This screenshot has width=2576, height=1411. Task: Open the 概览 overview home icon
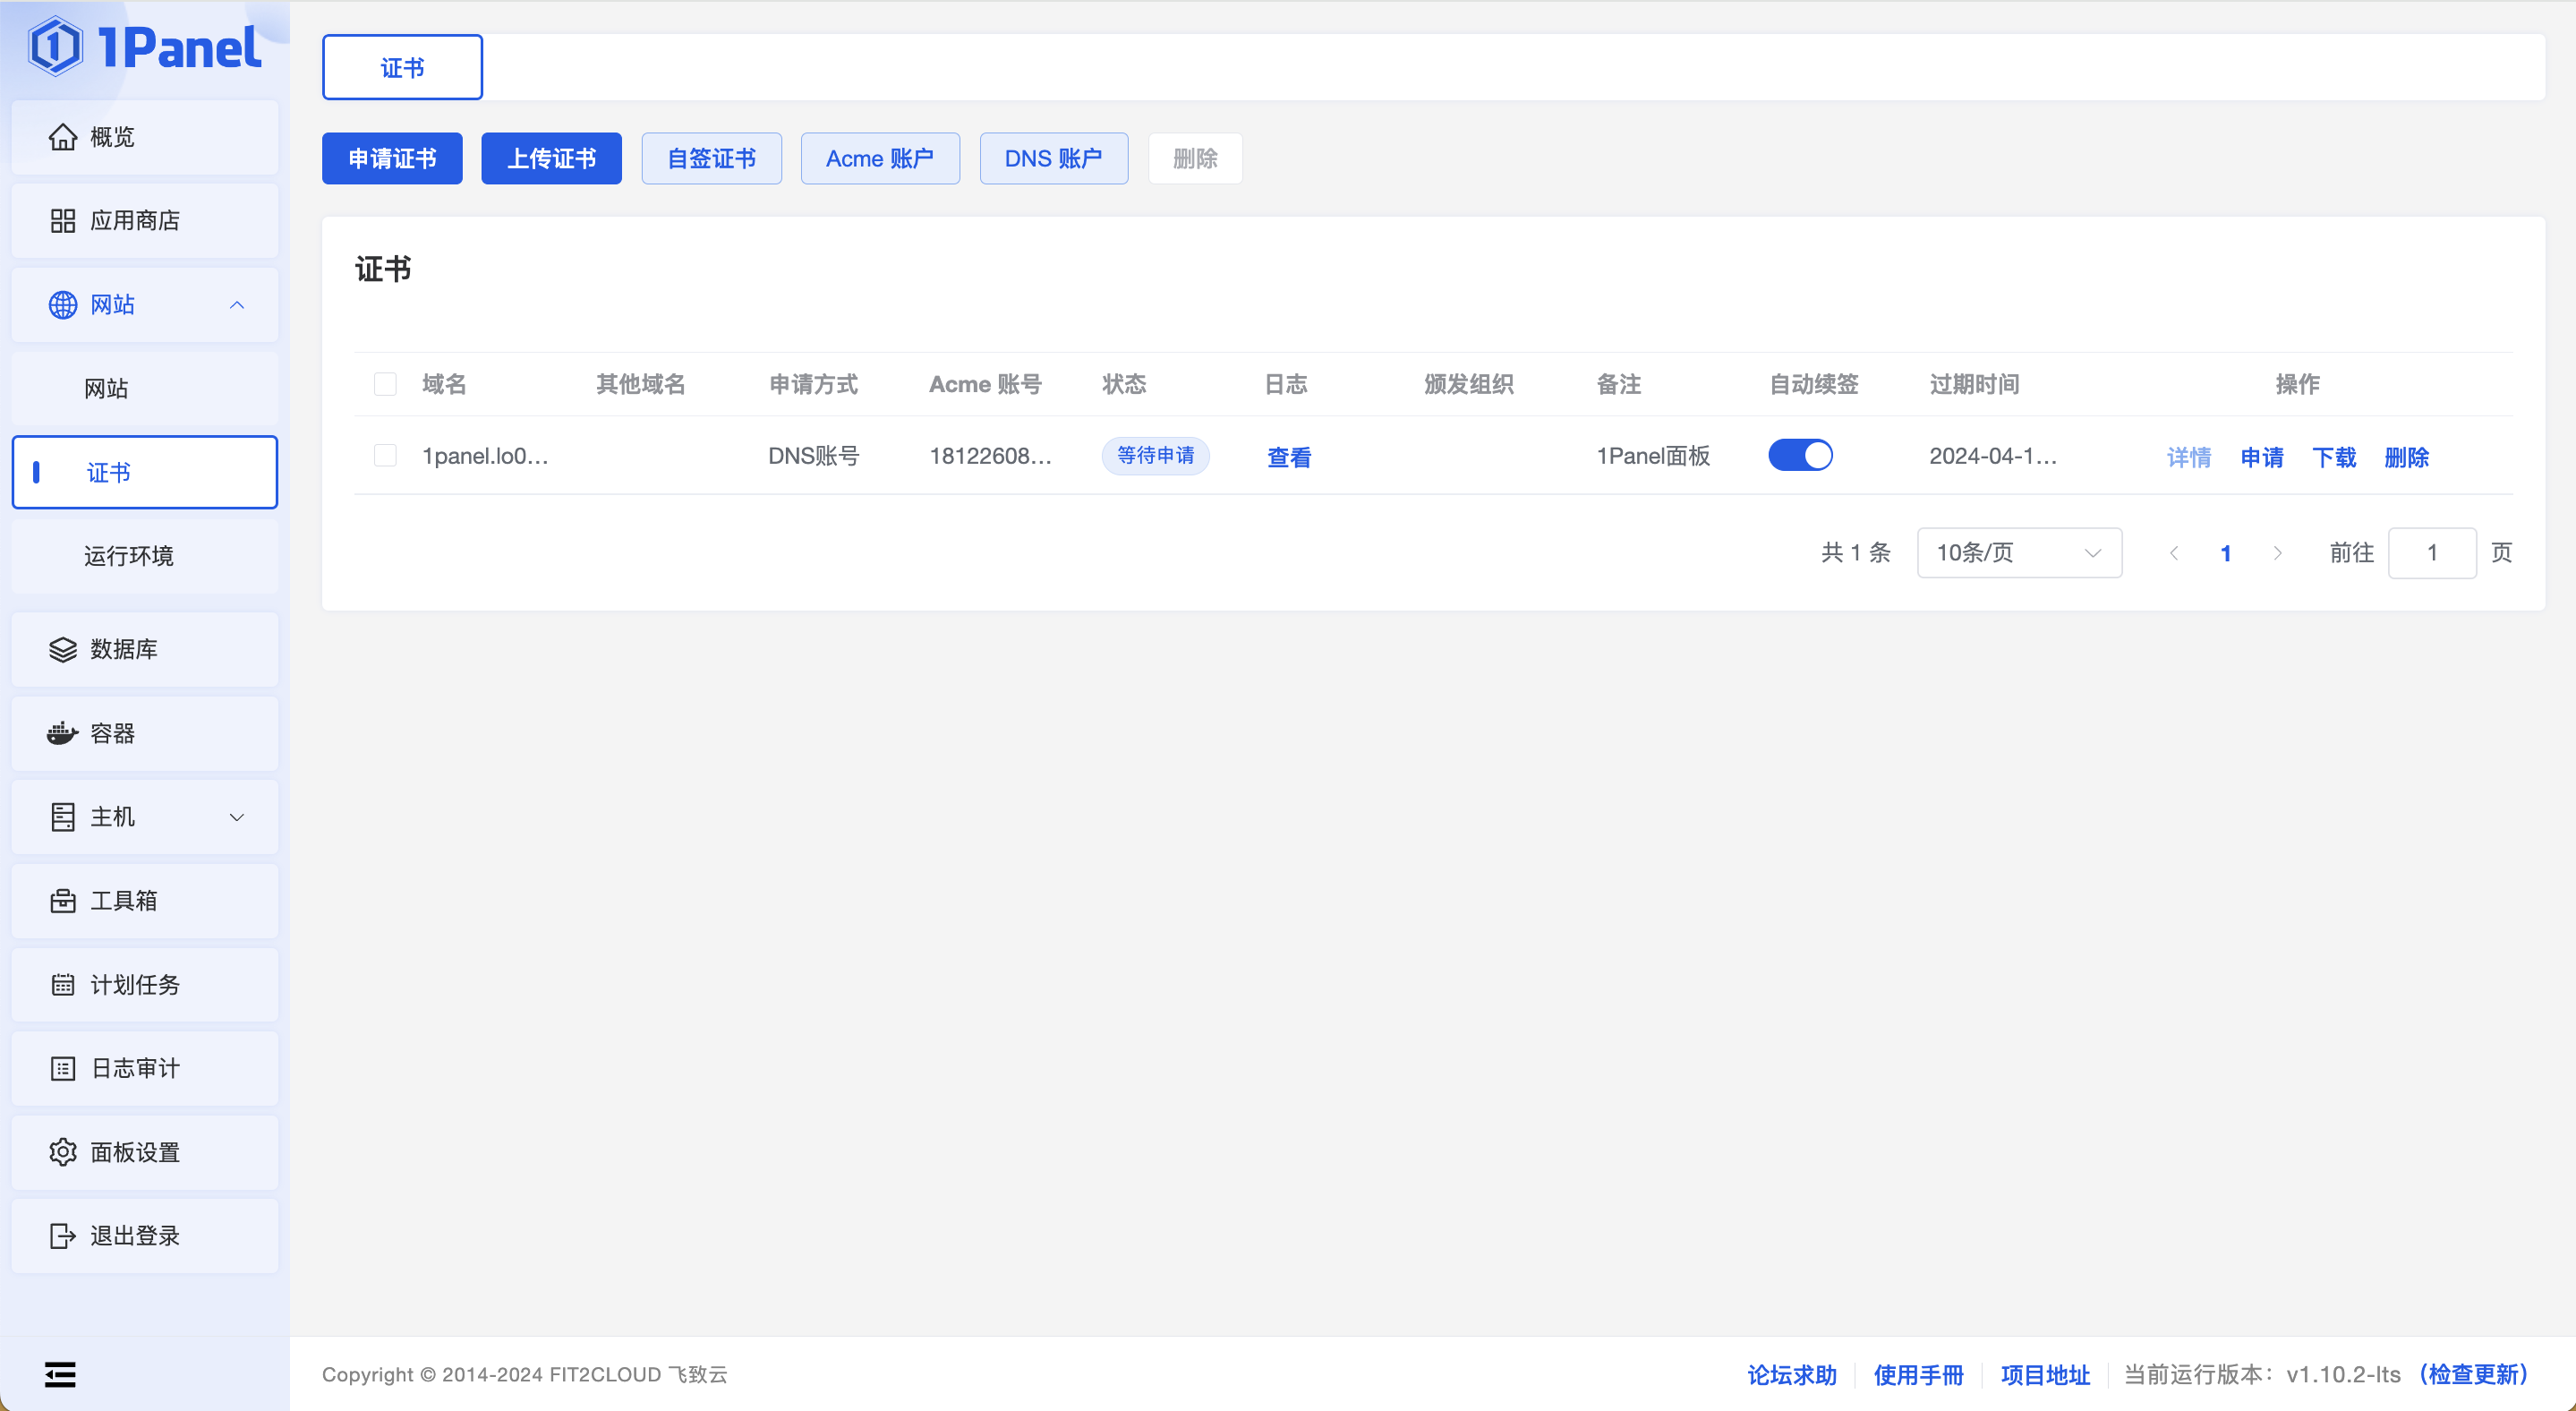(62, 137)
